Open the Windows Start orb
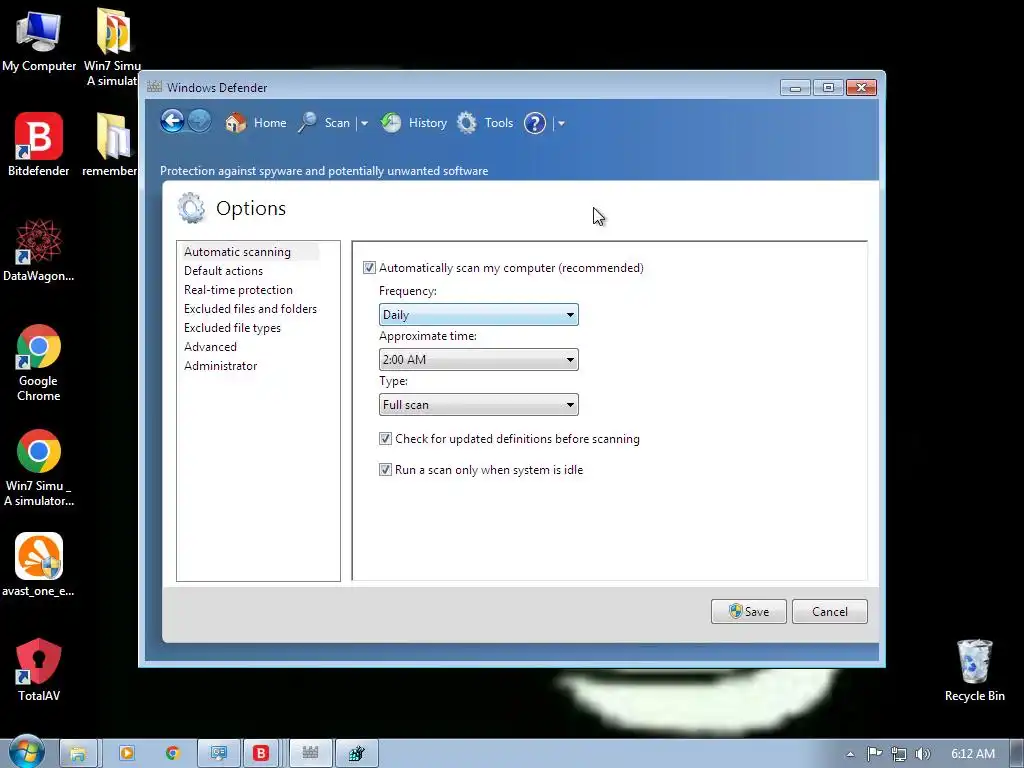Image resolution: width=1024 pixels, height=768 pixels. point(27,752)
